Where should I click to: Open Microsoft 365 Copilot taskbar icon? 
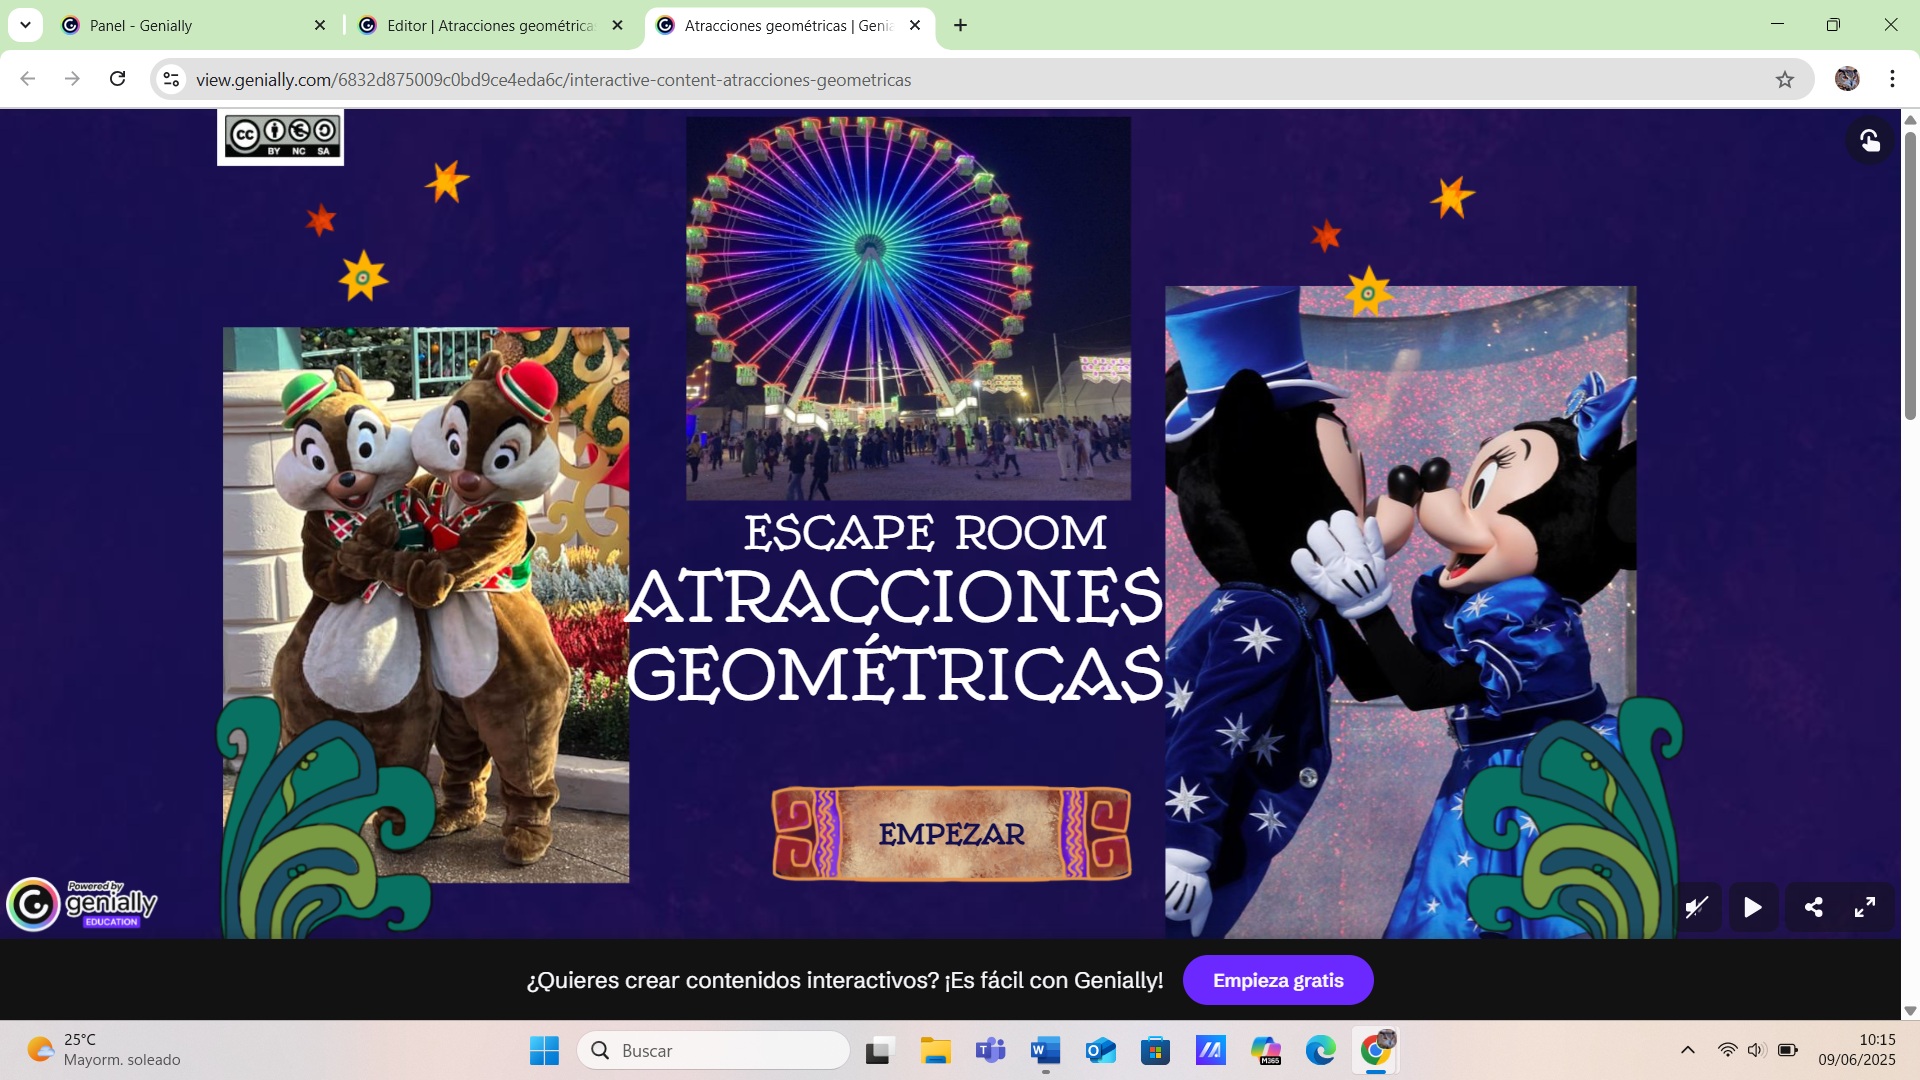point(1266,1050)
